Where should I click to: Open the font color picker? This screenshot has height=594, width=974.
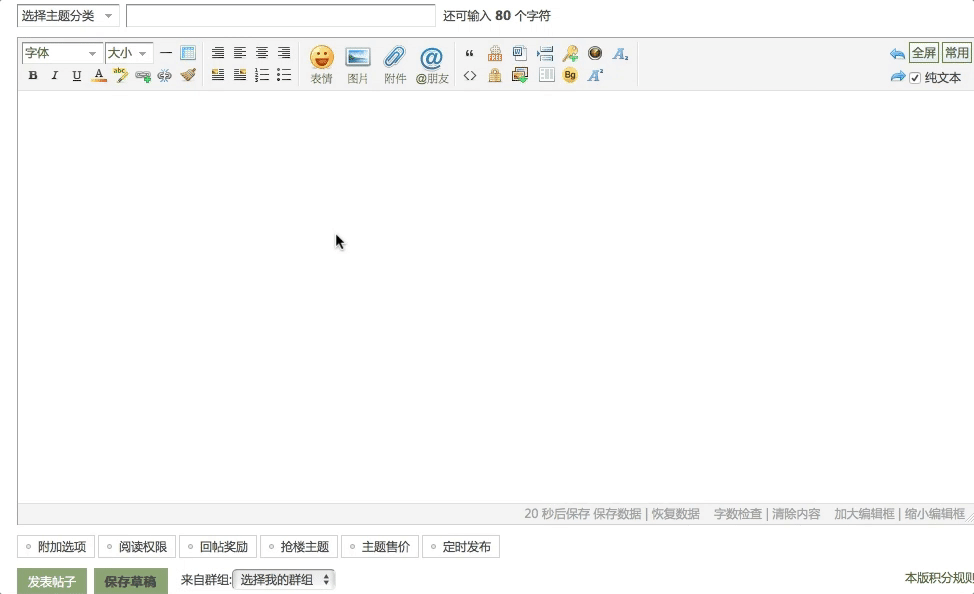[x=99, y=75]
